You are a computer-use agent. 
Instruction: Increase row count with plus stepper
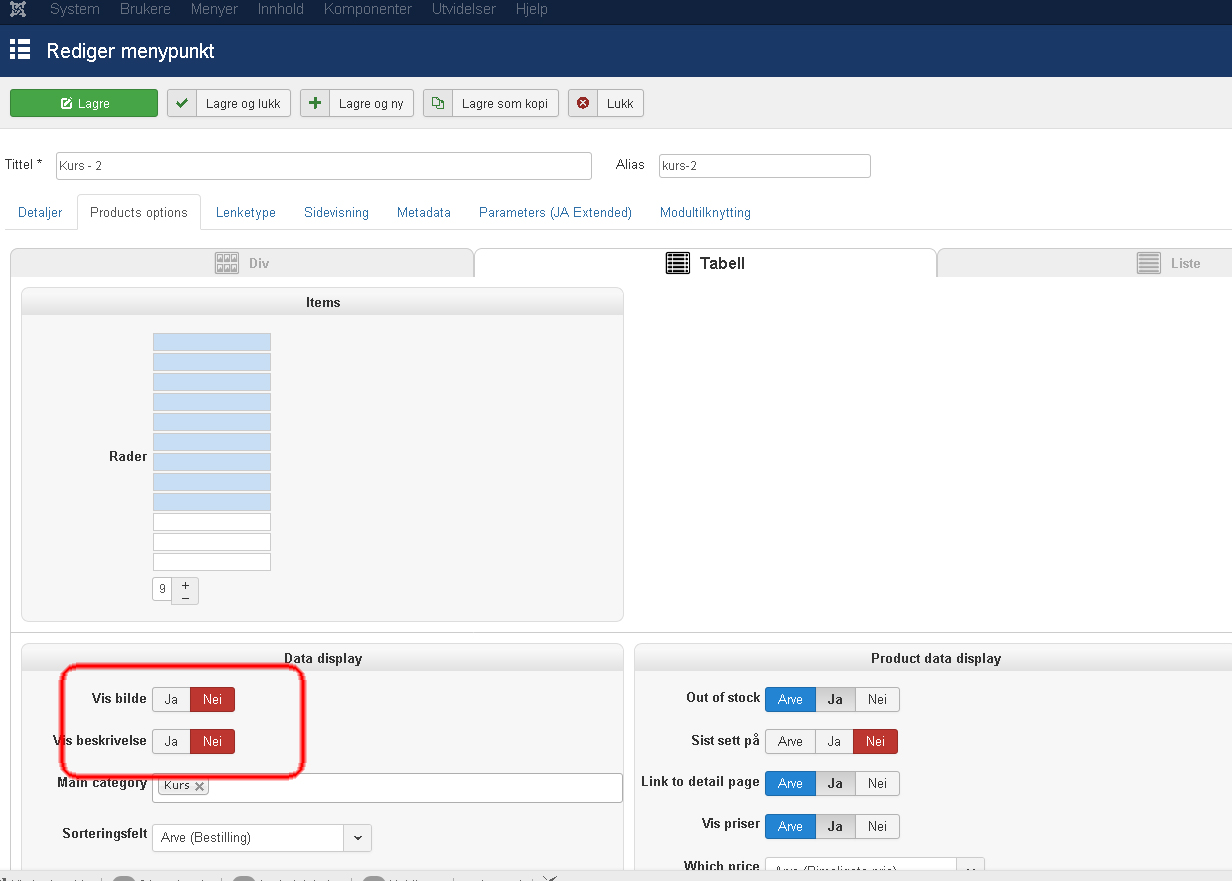click(x=185, y=584)
